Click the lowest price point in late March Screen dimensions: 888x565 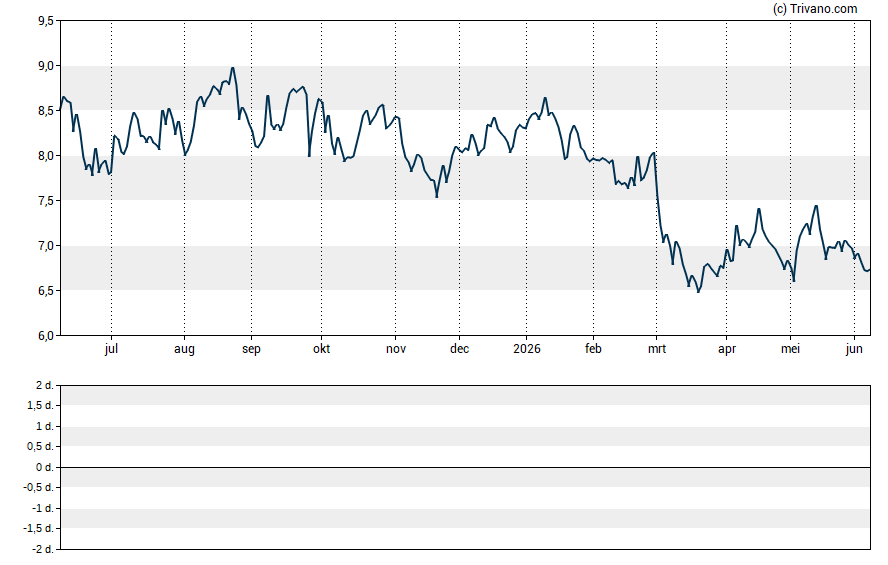(x=698, y=292)
